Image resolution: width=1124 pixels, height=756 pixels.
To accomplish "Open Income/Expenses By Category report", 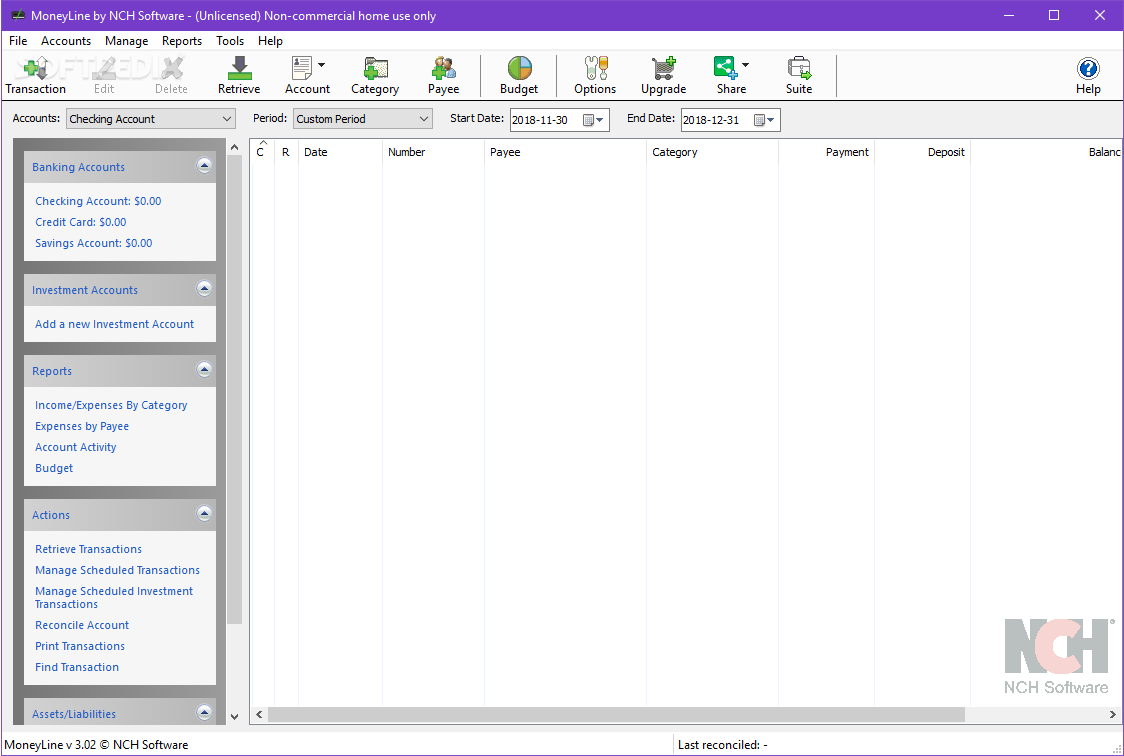I will tap(111, 405).
